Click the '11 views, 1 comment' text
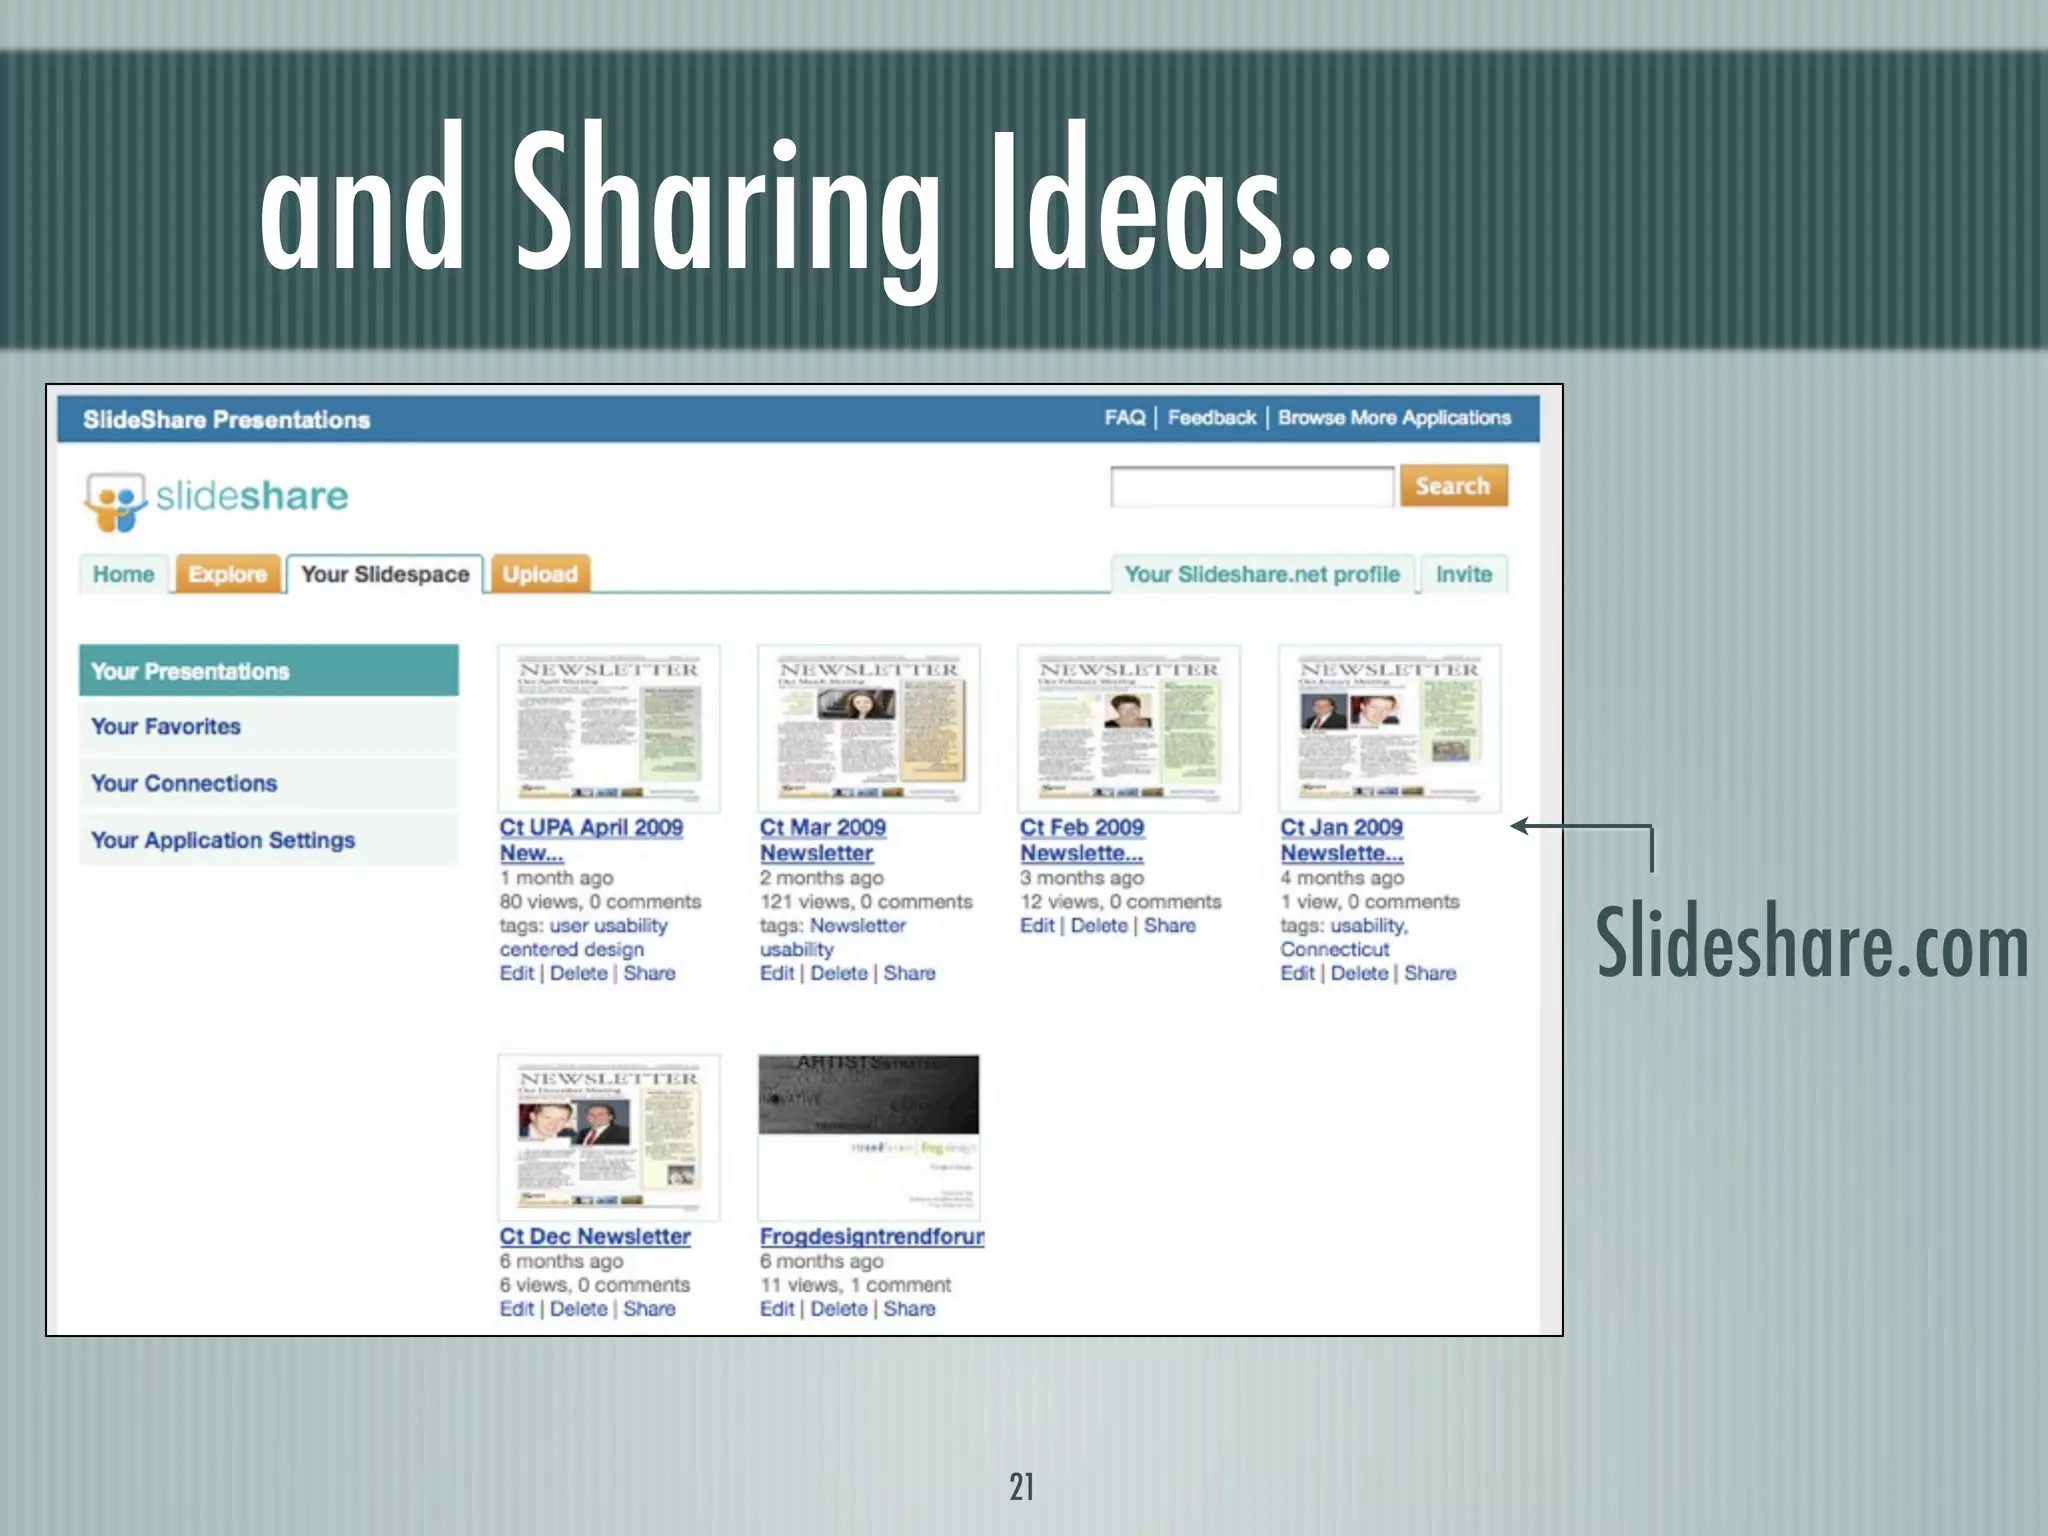The height and width of the screenshot is (1536, 2048). [x=855, y=1285]
